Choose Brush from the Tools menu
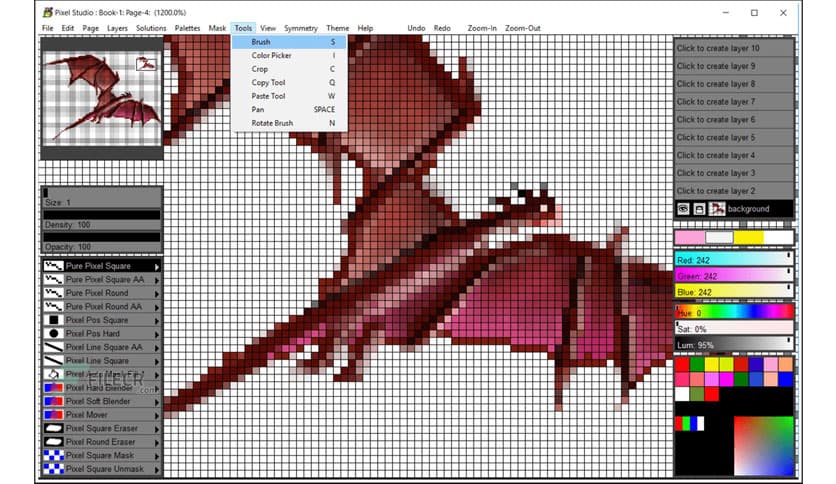Viewport: 836px width, 484px height. [x=289, y=42]
